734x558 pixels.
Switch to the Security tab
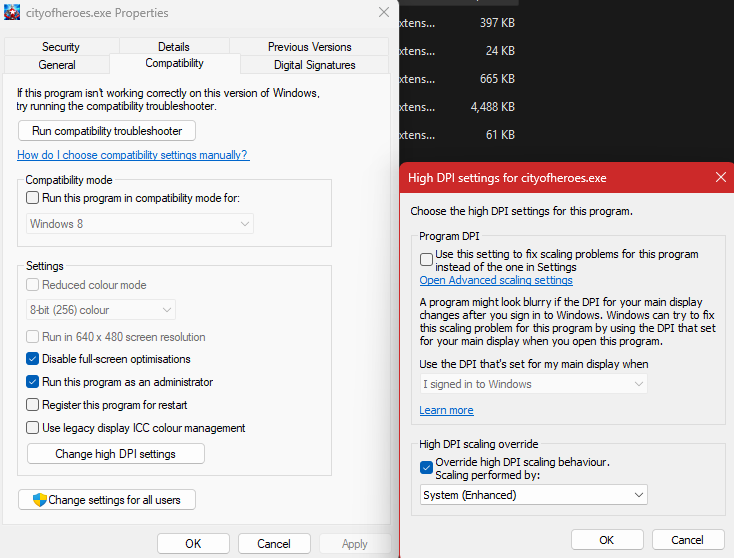(x=61, y=47)
